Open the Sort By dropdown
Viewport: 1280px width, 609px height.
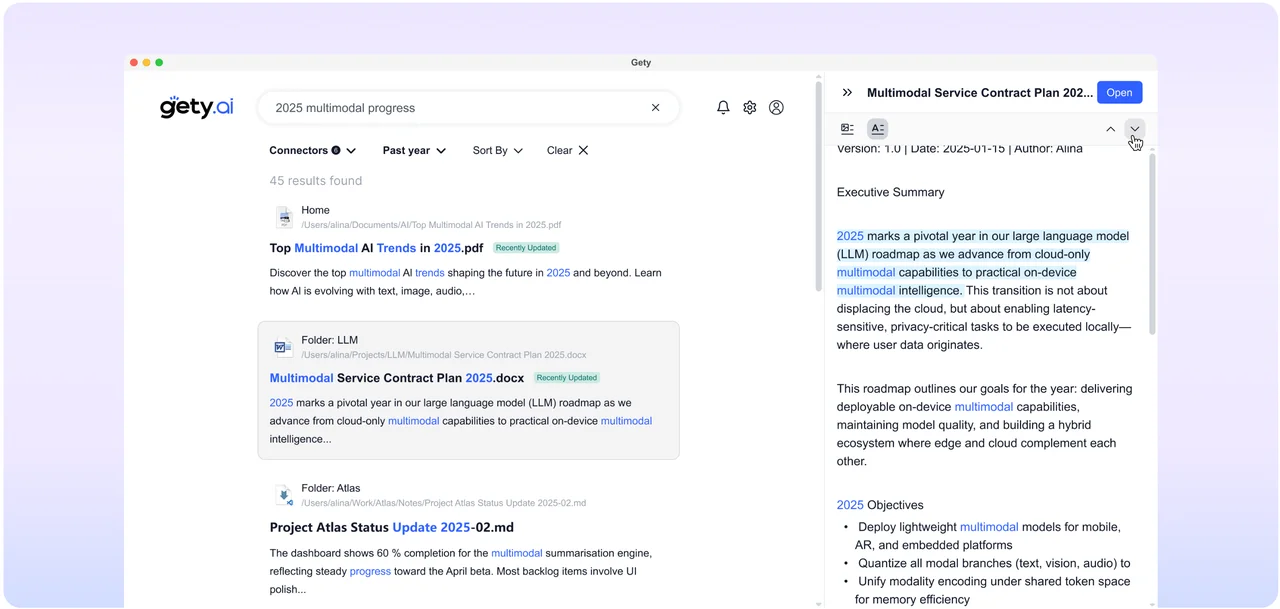[x=497, y=150]
